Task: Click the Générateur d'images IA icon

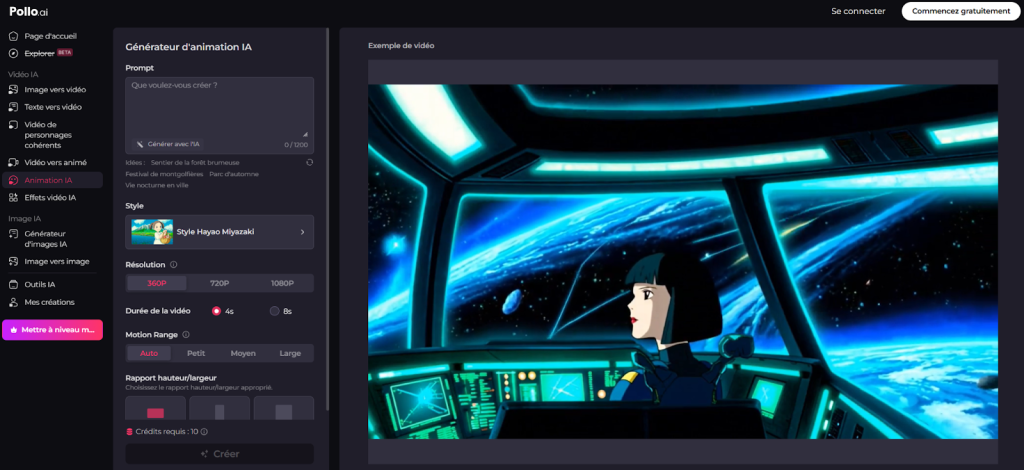Action: tap(13, 234)
